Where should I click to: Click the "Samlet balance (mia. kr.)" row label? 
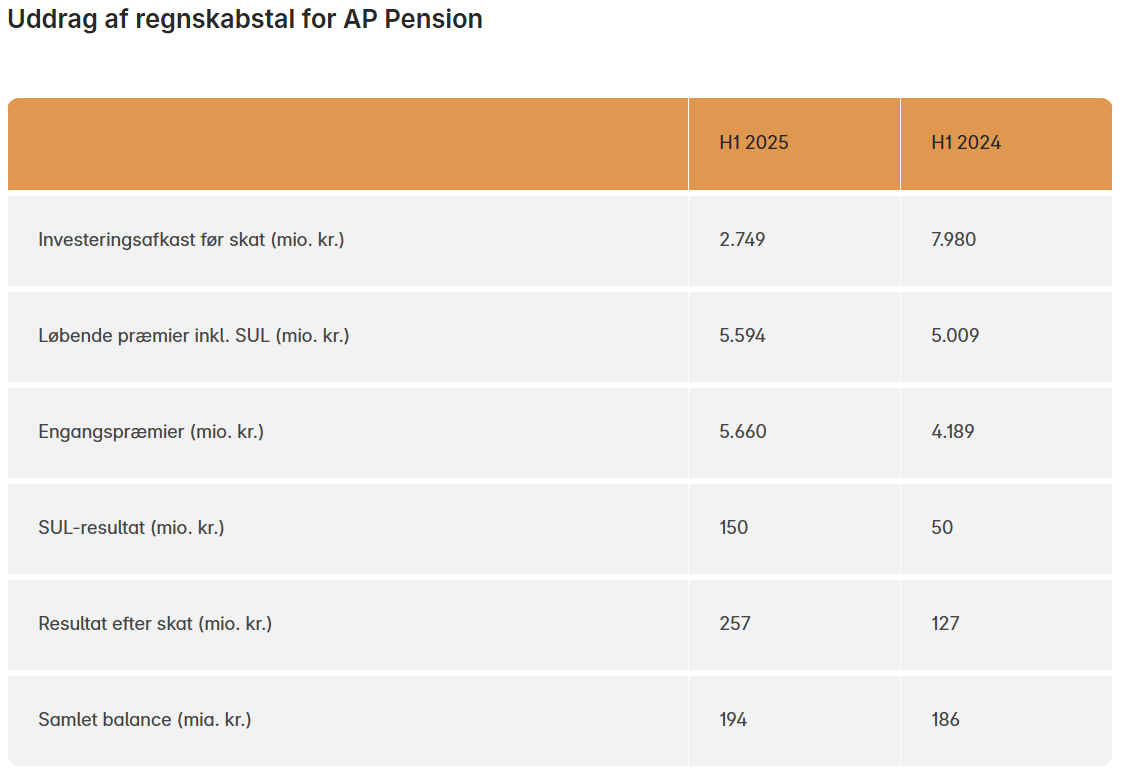(145, 720)
